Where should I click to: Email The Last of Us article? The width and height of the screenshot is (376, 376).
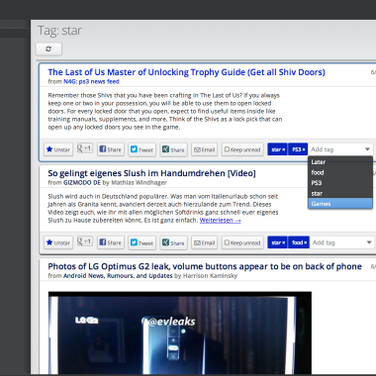coord(205,149)
